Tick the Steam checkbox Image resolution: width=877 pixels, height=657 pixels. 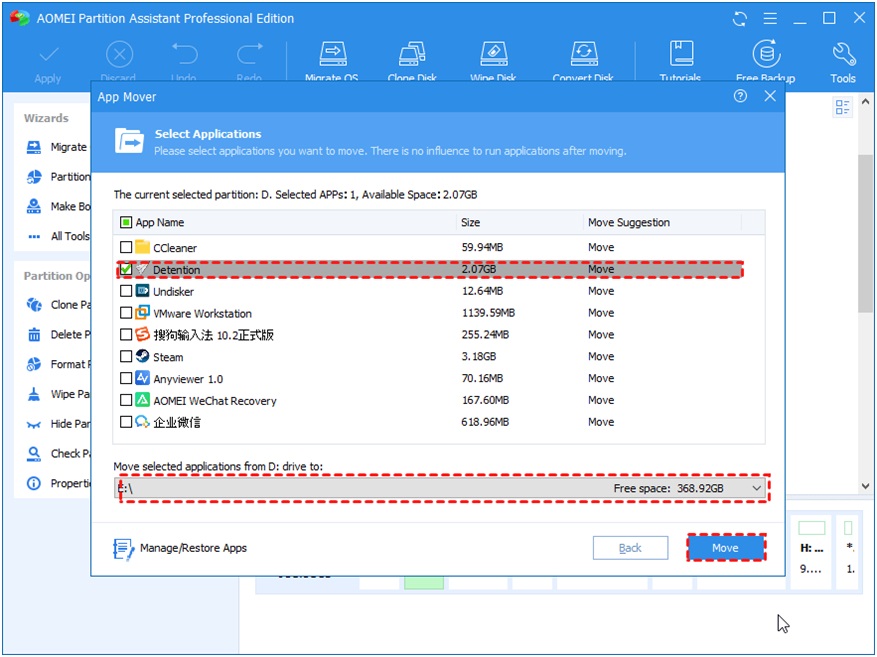click(x=126, y=357)
